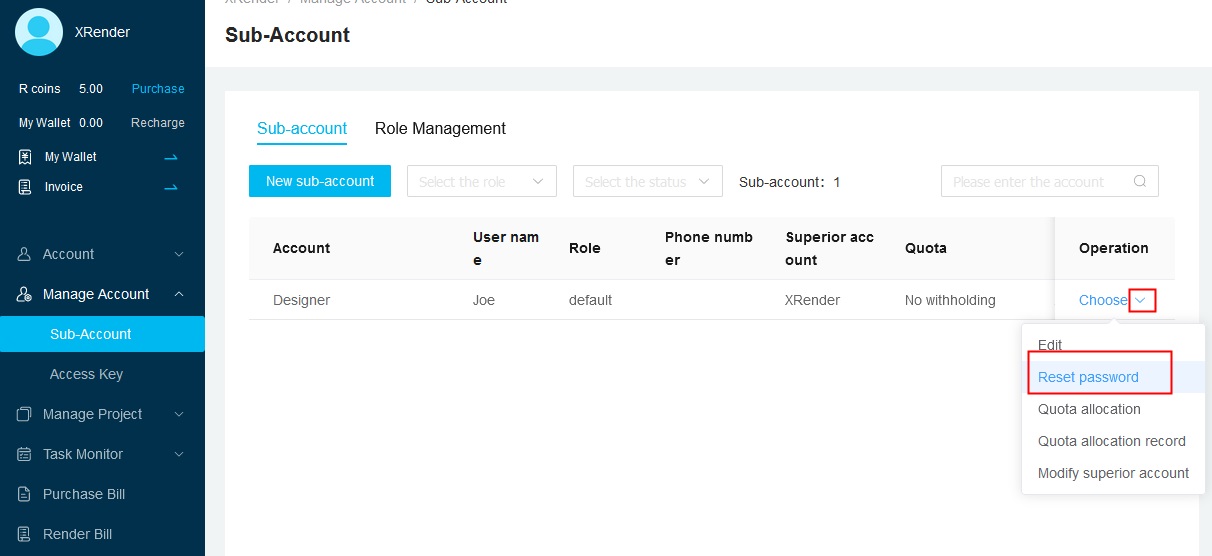Follow the arrow next to My Wallet

(171, 157)
